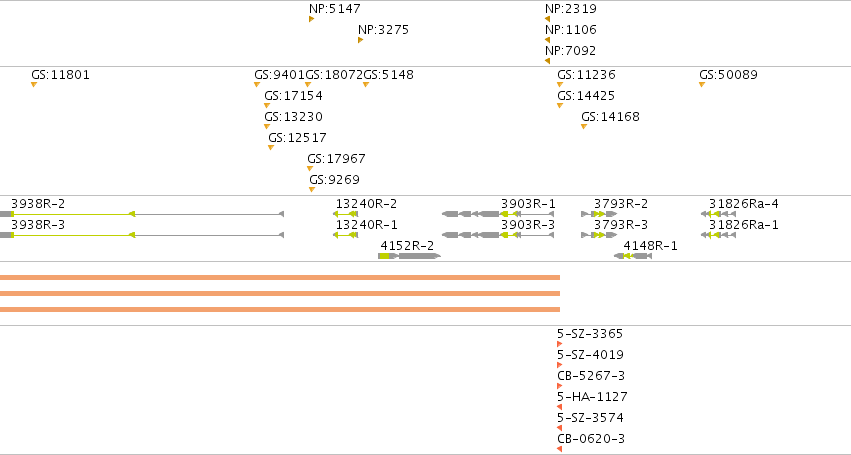Image resolution: width=851 pixels, height=455 pixels.
Task: Select the GS:18072 insertion label
Action: point(334,75)
